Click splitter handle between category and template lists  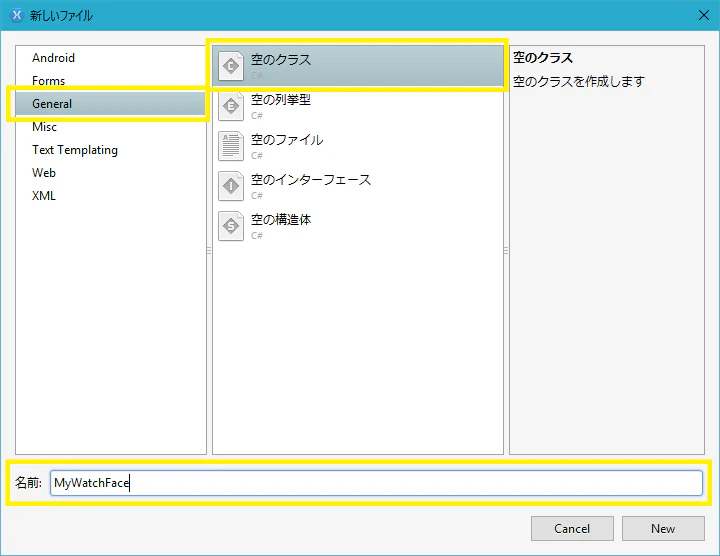point(209,251)
